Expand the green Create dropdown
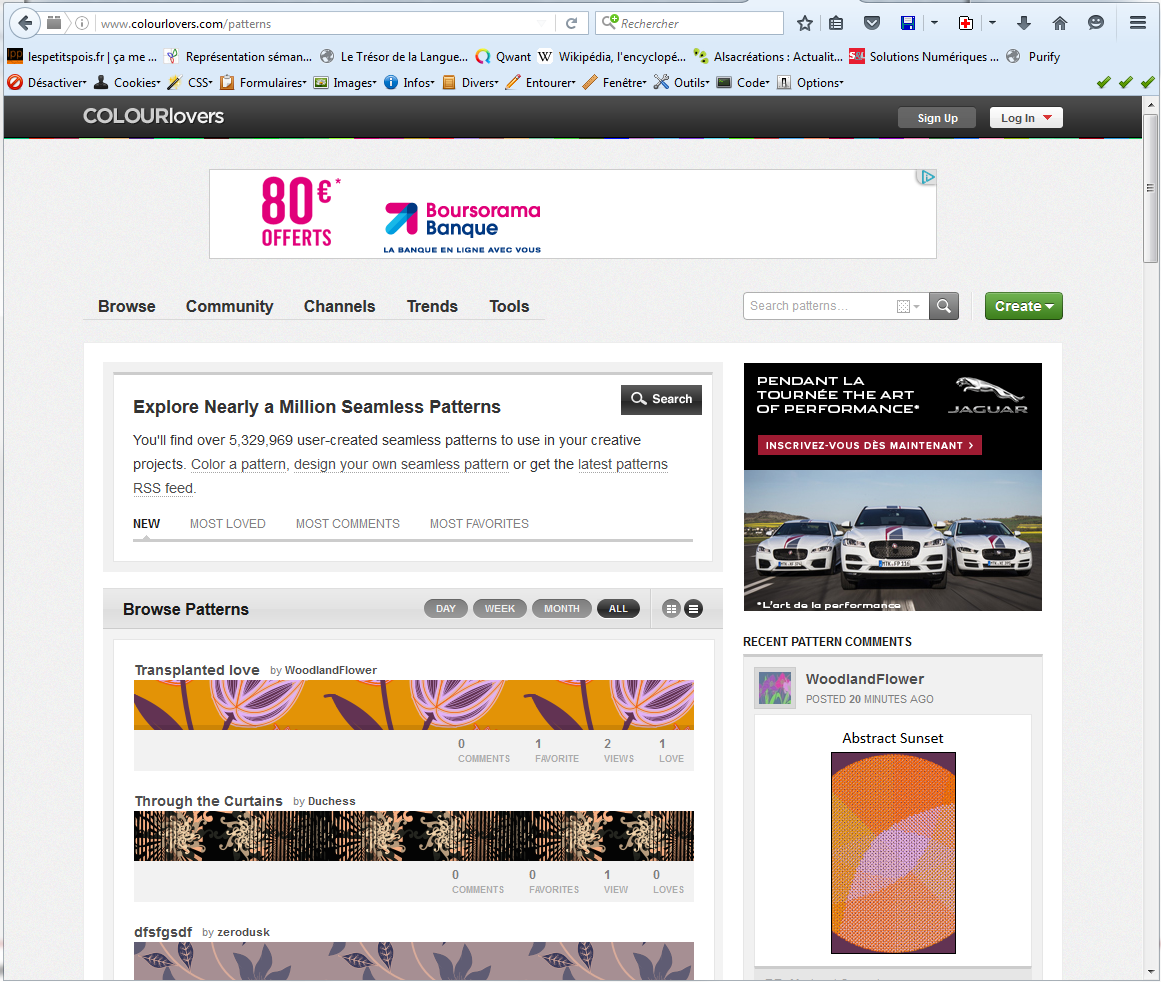This screenshot has height=982, width=1161. 1023,306
